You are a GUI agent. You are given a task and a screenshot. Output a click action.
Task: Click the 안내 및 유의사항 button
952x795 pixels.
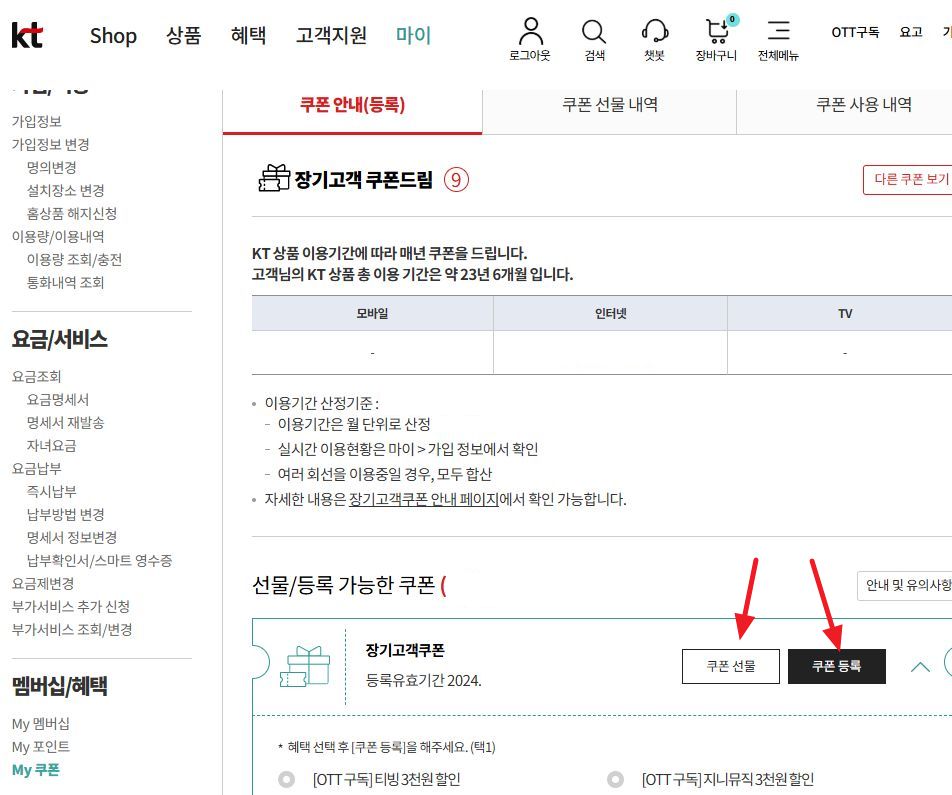[905, 585]
